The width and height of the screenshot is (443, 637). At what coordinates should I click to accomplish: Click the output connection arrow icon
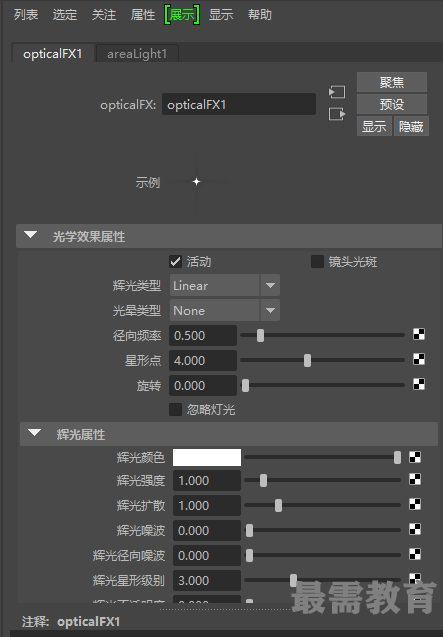[x=337, y=114]
